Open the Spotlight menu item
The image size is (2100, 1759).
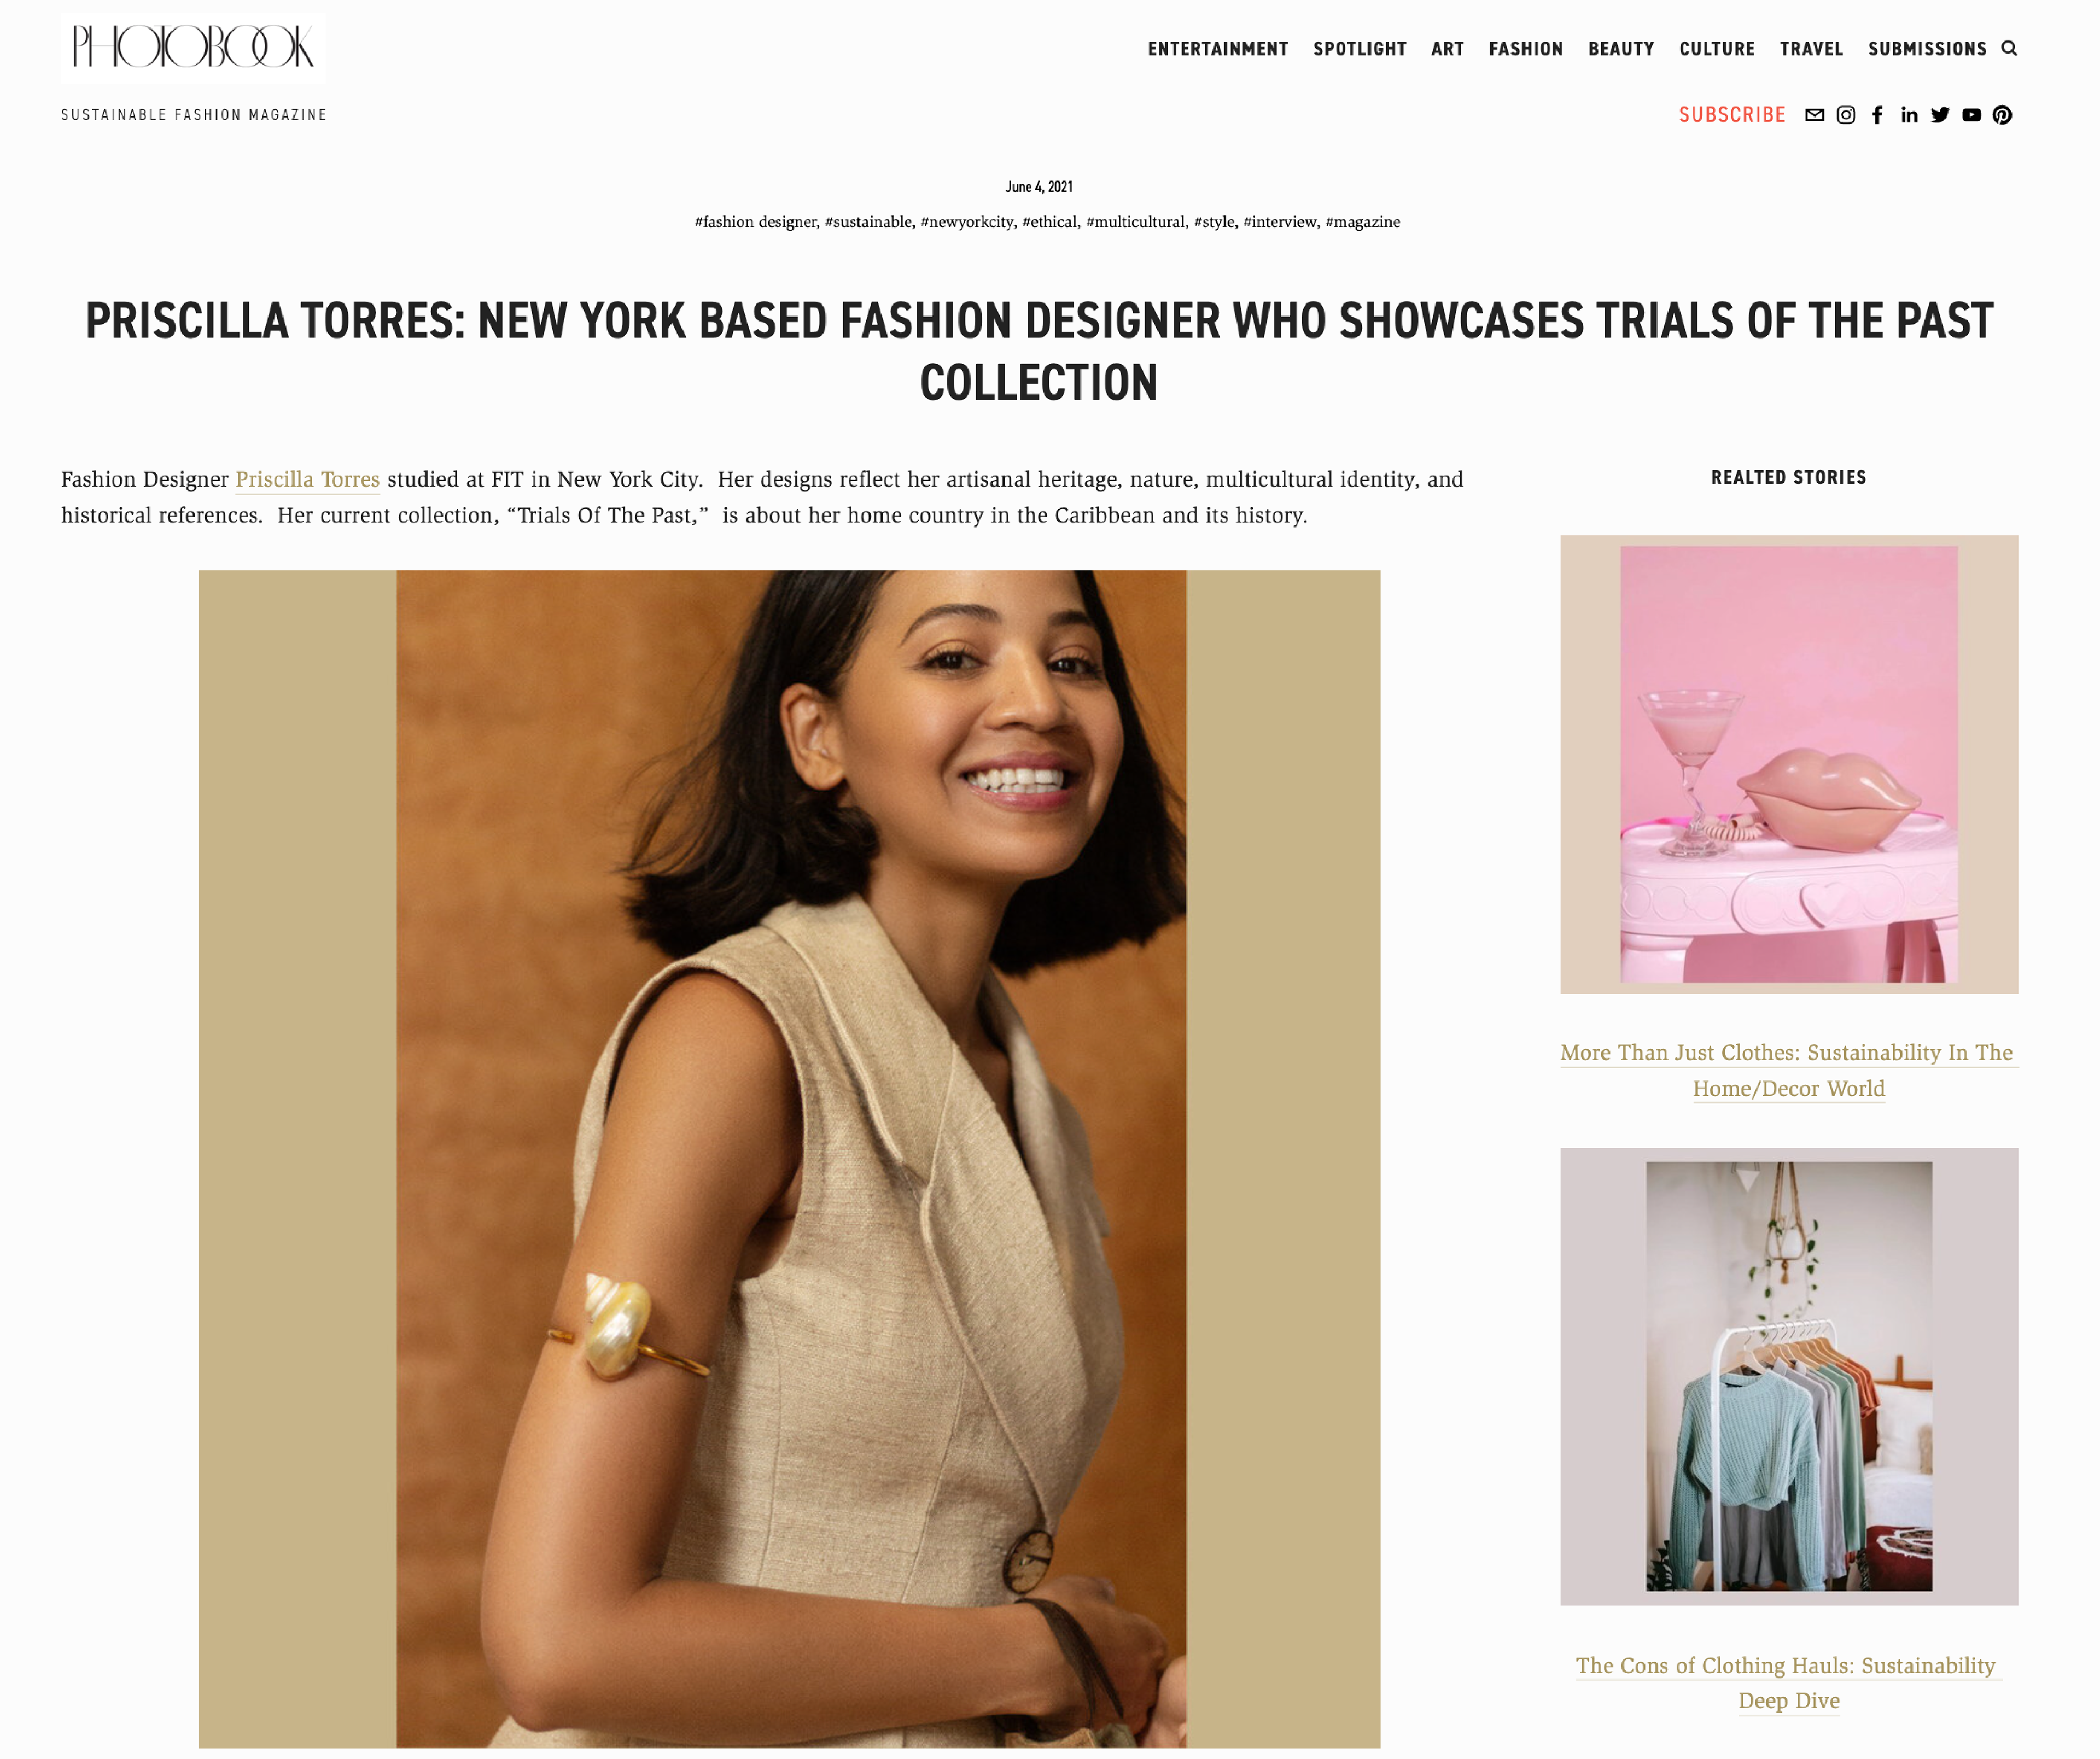(x=1360, y=49)
